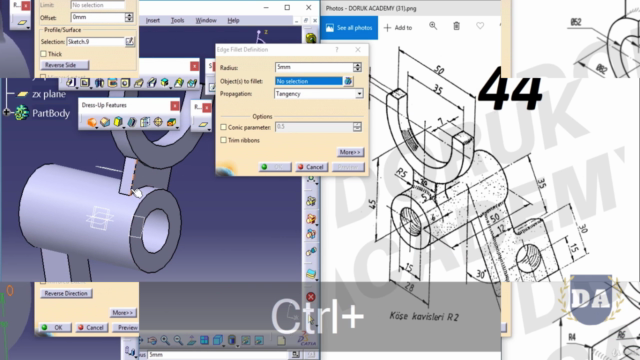The width and height of the screenshot is (640, 360).
Task: Open the Edge Fillet icon's sub-toolbar arrow
Action: 97,128
